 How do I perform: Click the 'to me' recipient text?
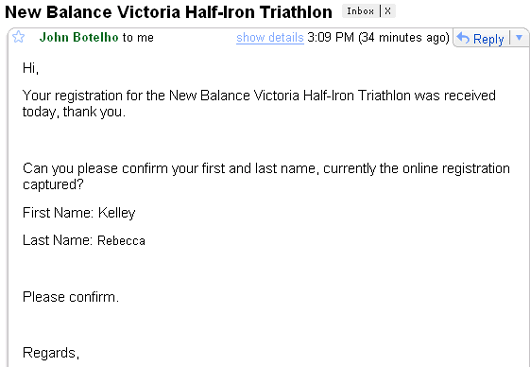[x=138, y=38]
